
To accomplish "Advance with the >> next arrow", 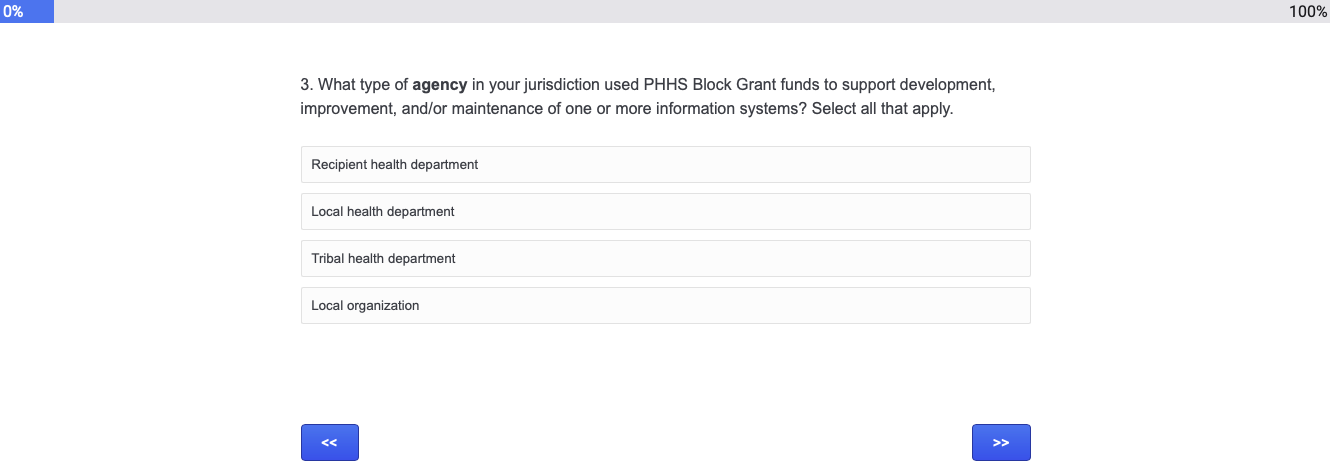I will 1001,442.
